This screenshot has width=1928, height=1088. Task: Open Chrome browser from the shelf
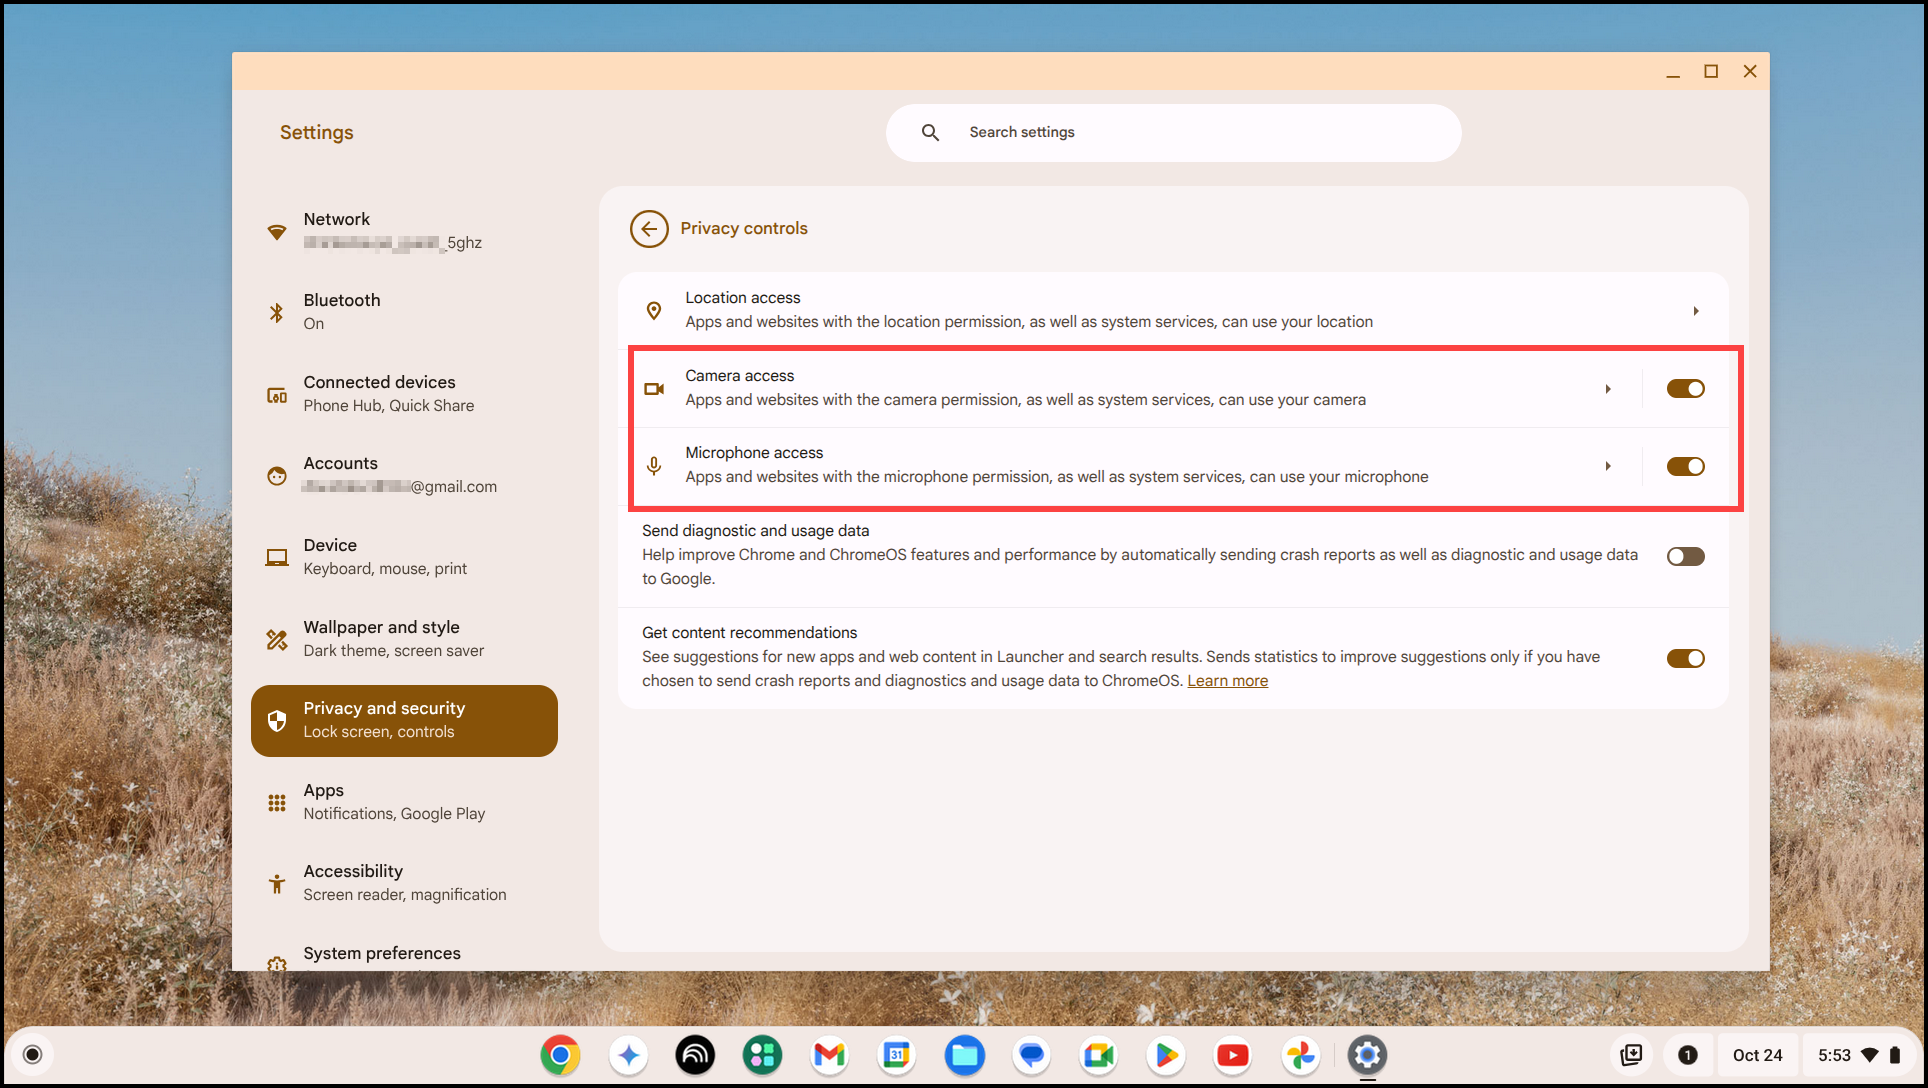(x=560, y=1055)
